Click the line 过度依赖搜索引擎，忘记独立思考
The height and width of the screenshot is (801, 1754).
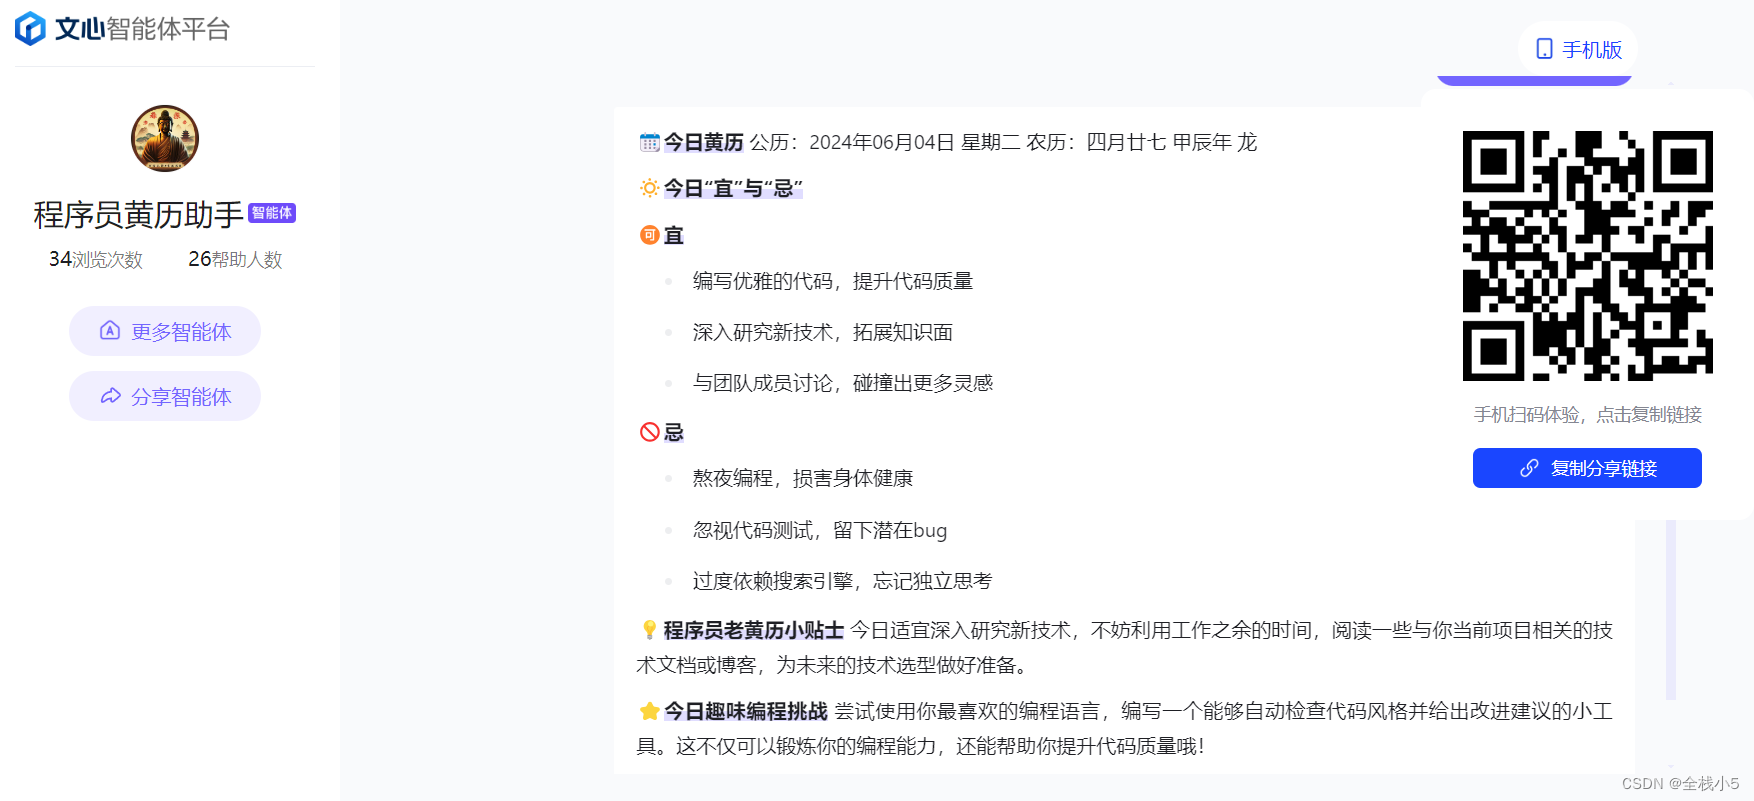[x=842, y=581]
